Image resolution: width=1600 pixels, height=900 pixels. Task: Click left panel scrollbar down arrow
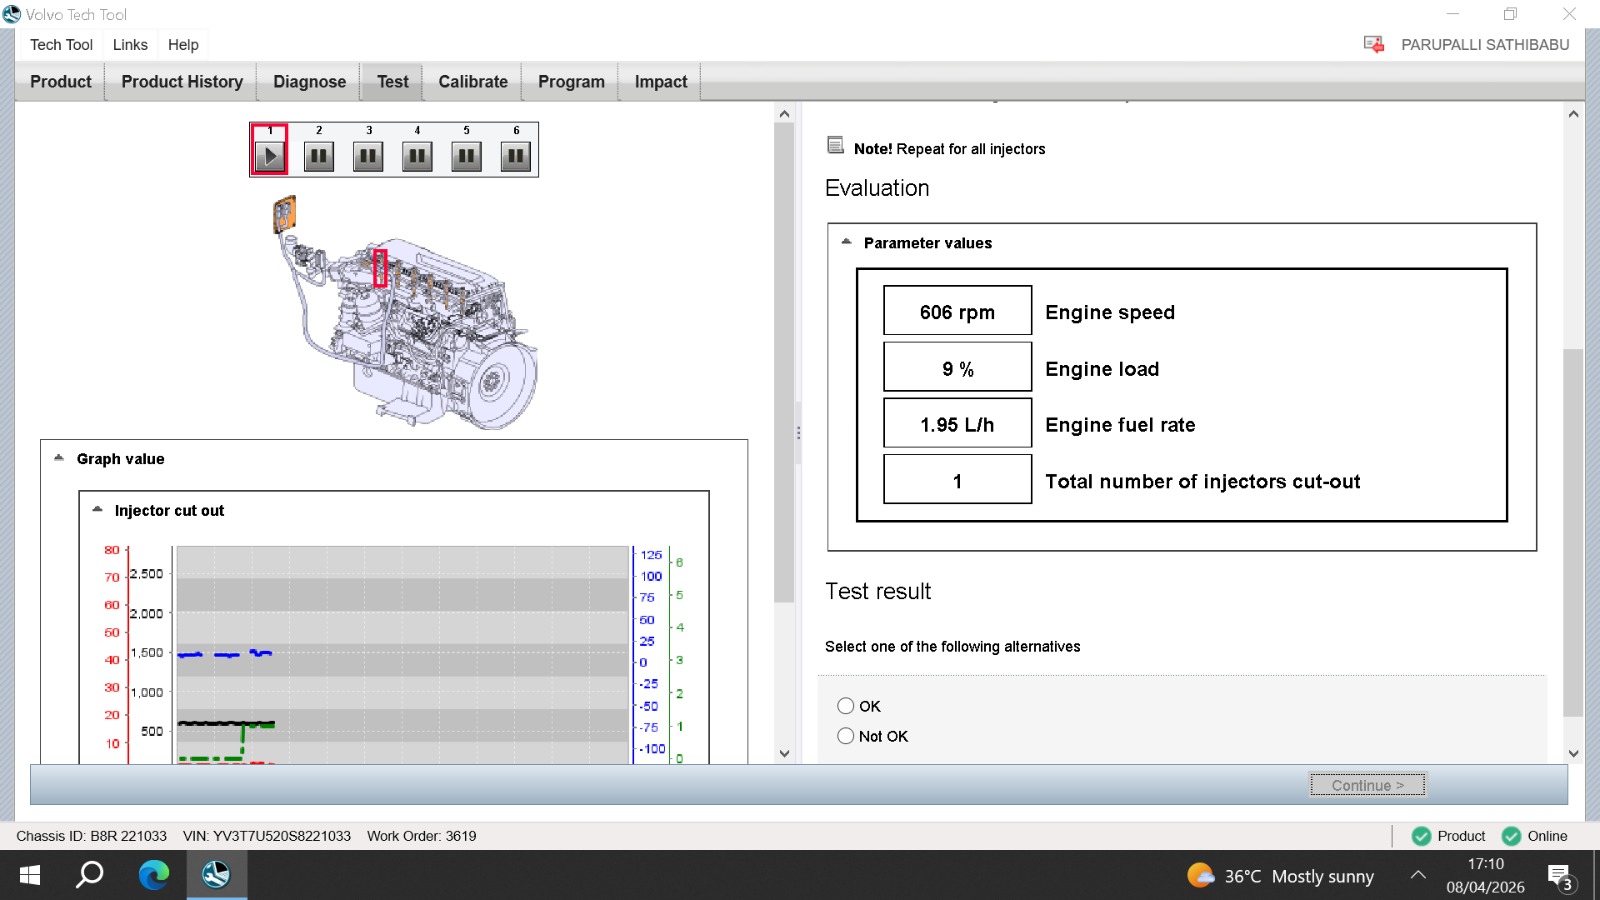(784, 753)
